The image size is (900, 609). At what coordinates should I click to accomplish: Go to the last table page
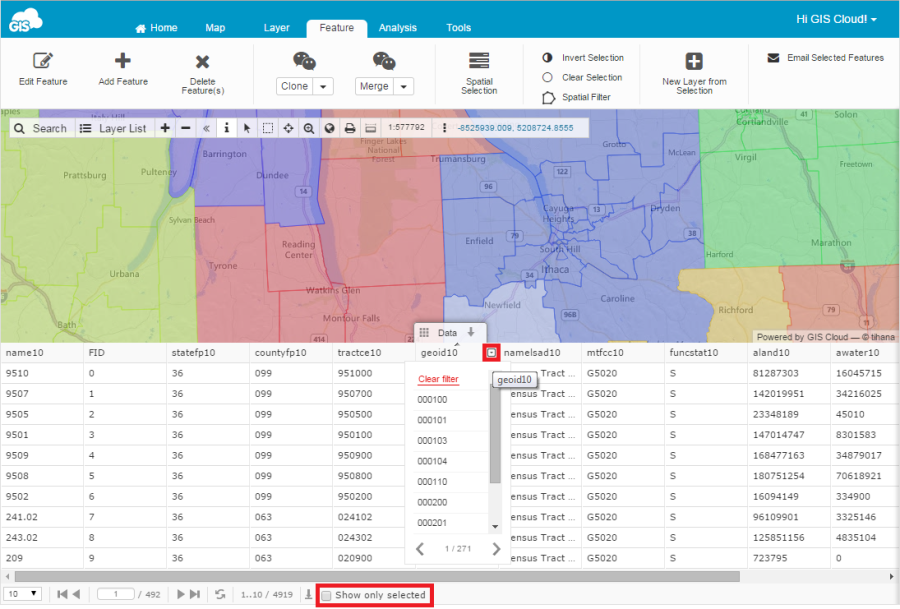195,594
